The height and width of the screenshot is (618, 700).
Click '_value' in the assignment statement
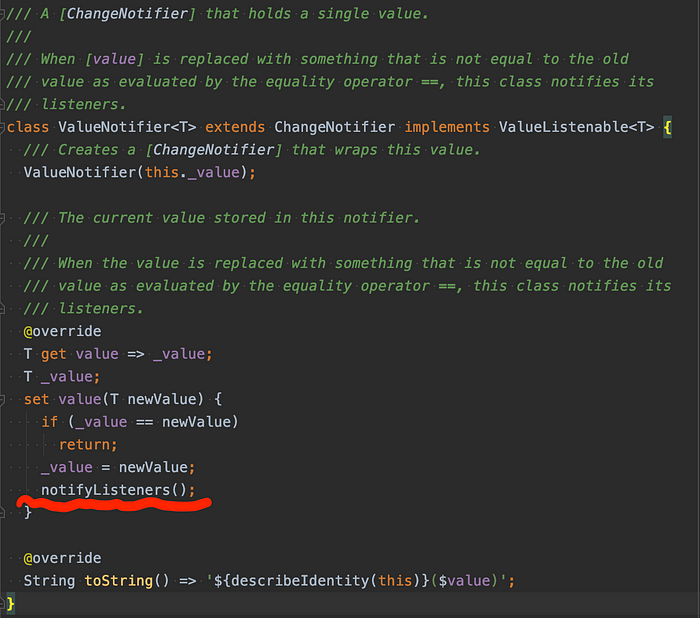(67, 469)
